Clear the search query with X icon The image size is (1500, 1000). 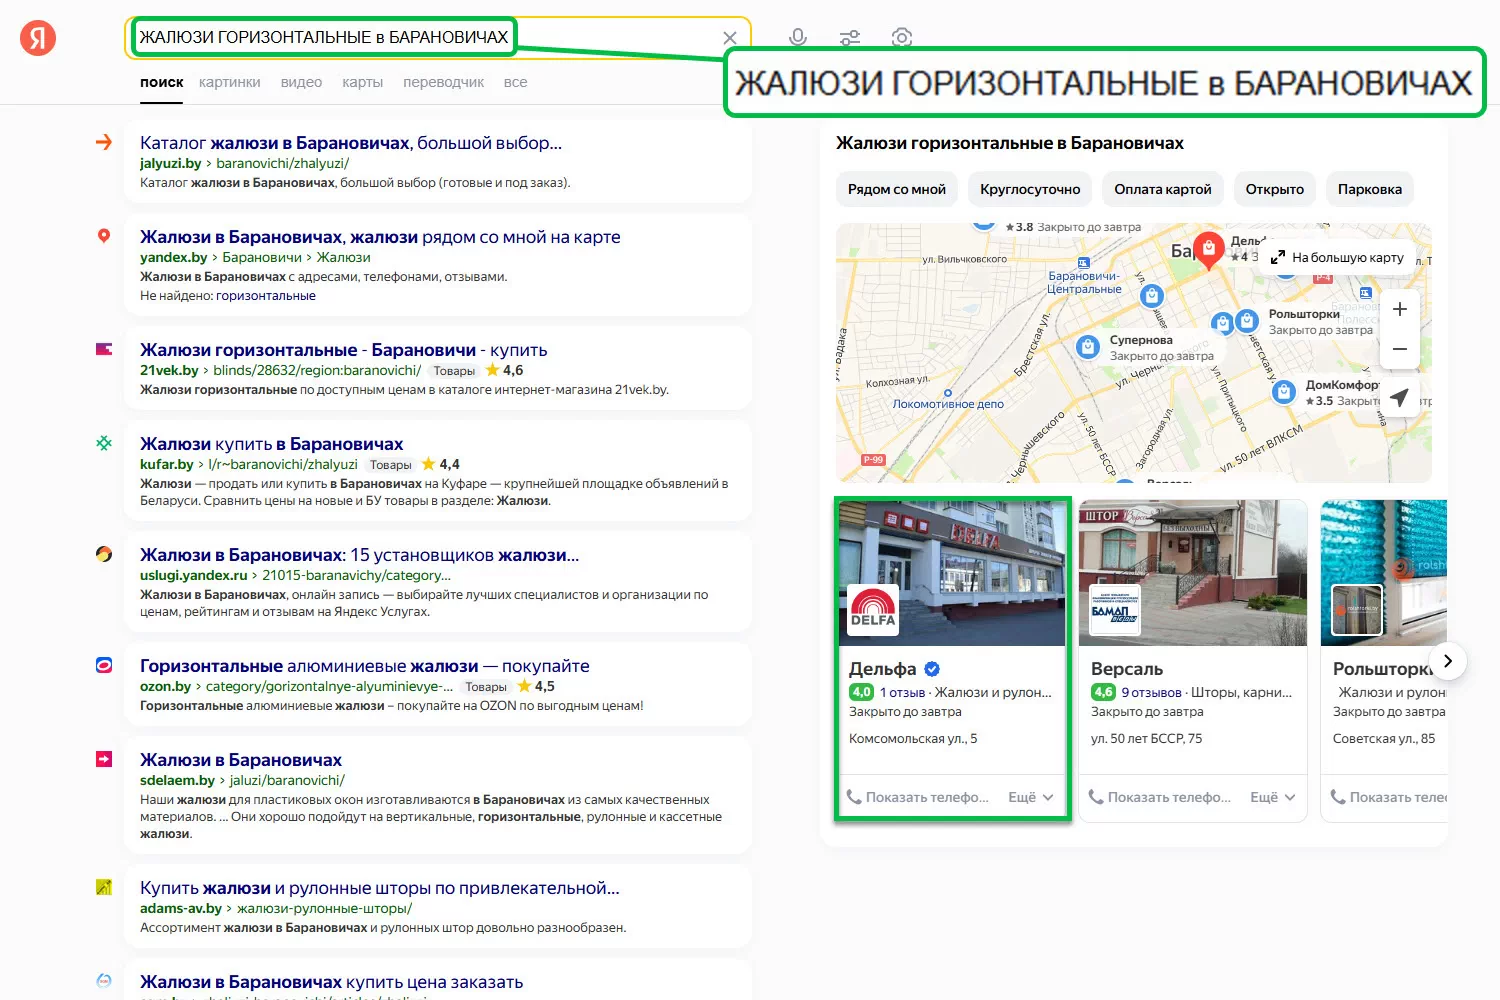[x=730, y=38]
